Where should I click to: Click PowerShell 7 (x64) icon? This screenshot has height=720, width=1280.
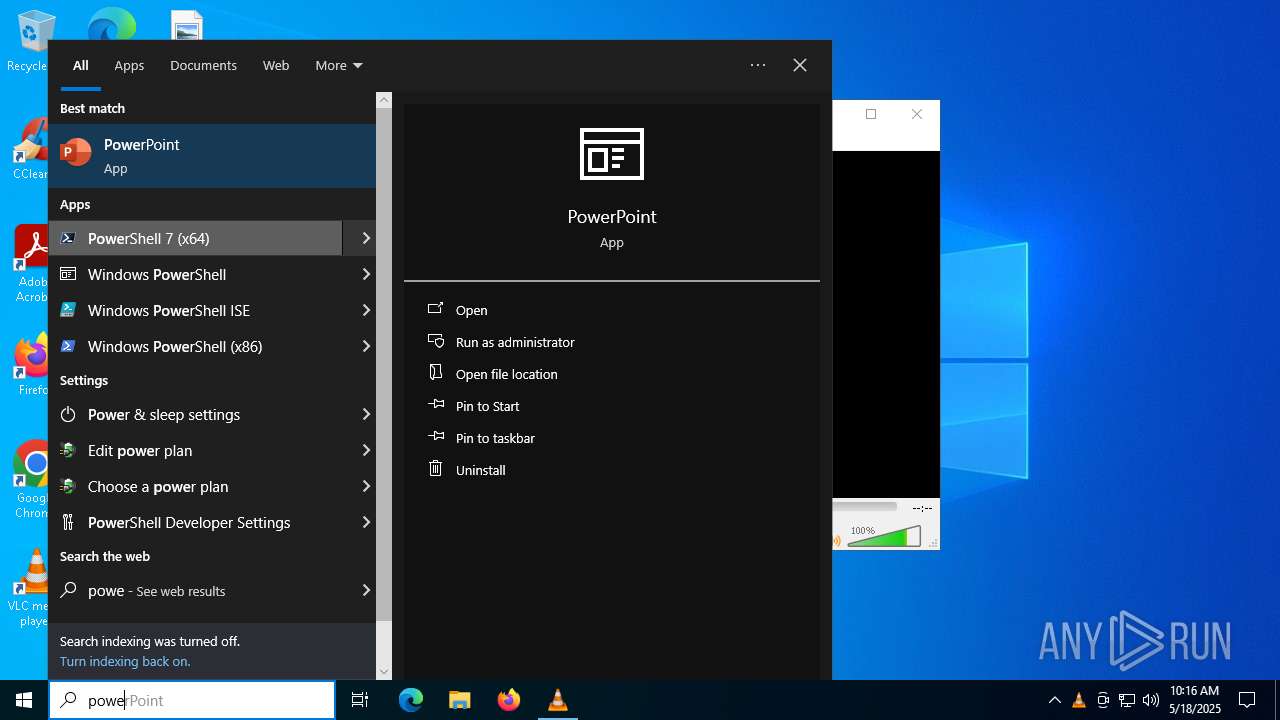coord(68,238)
